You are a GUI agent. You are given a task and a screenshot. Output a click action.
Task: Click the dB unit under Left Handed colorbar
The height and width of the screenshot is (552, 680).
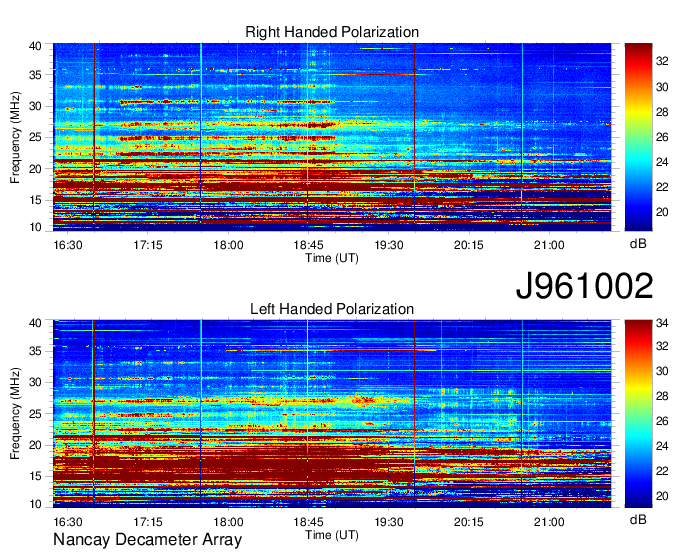pyautogui.click(x=638, y=520)
